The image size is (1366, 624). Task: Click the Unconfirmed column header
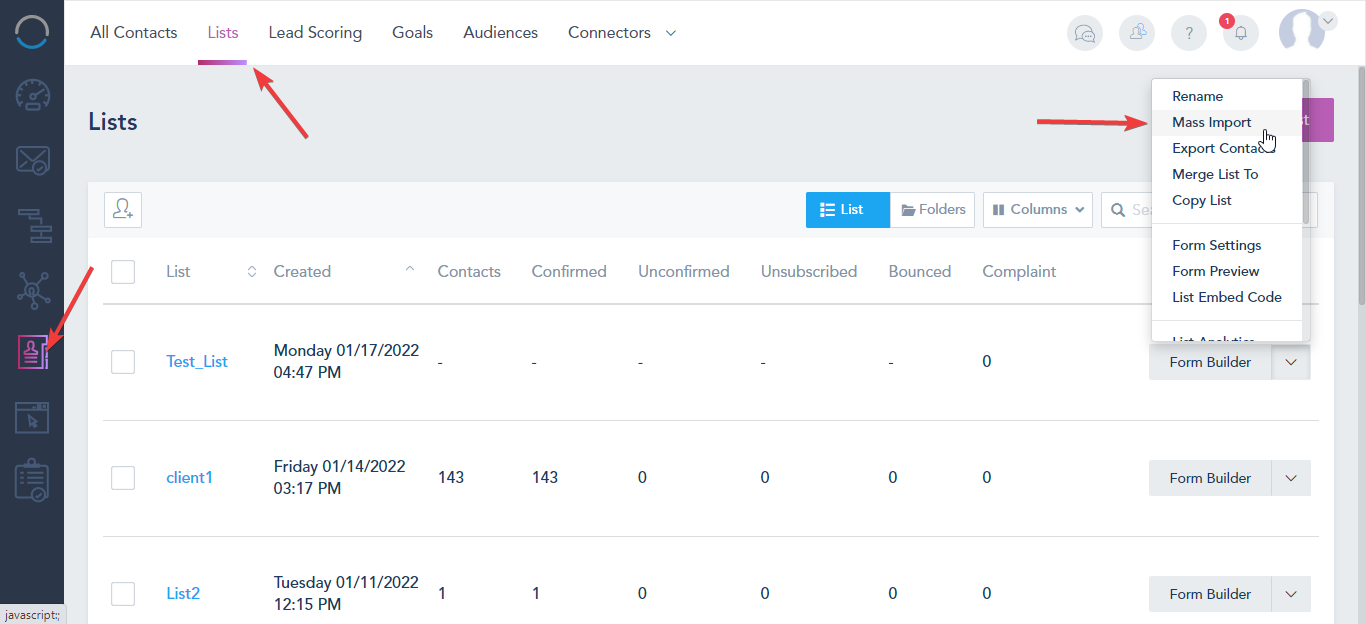[x=684, y=271]
